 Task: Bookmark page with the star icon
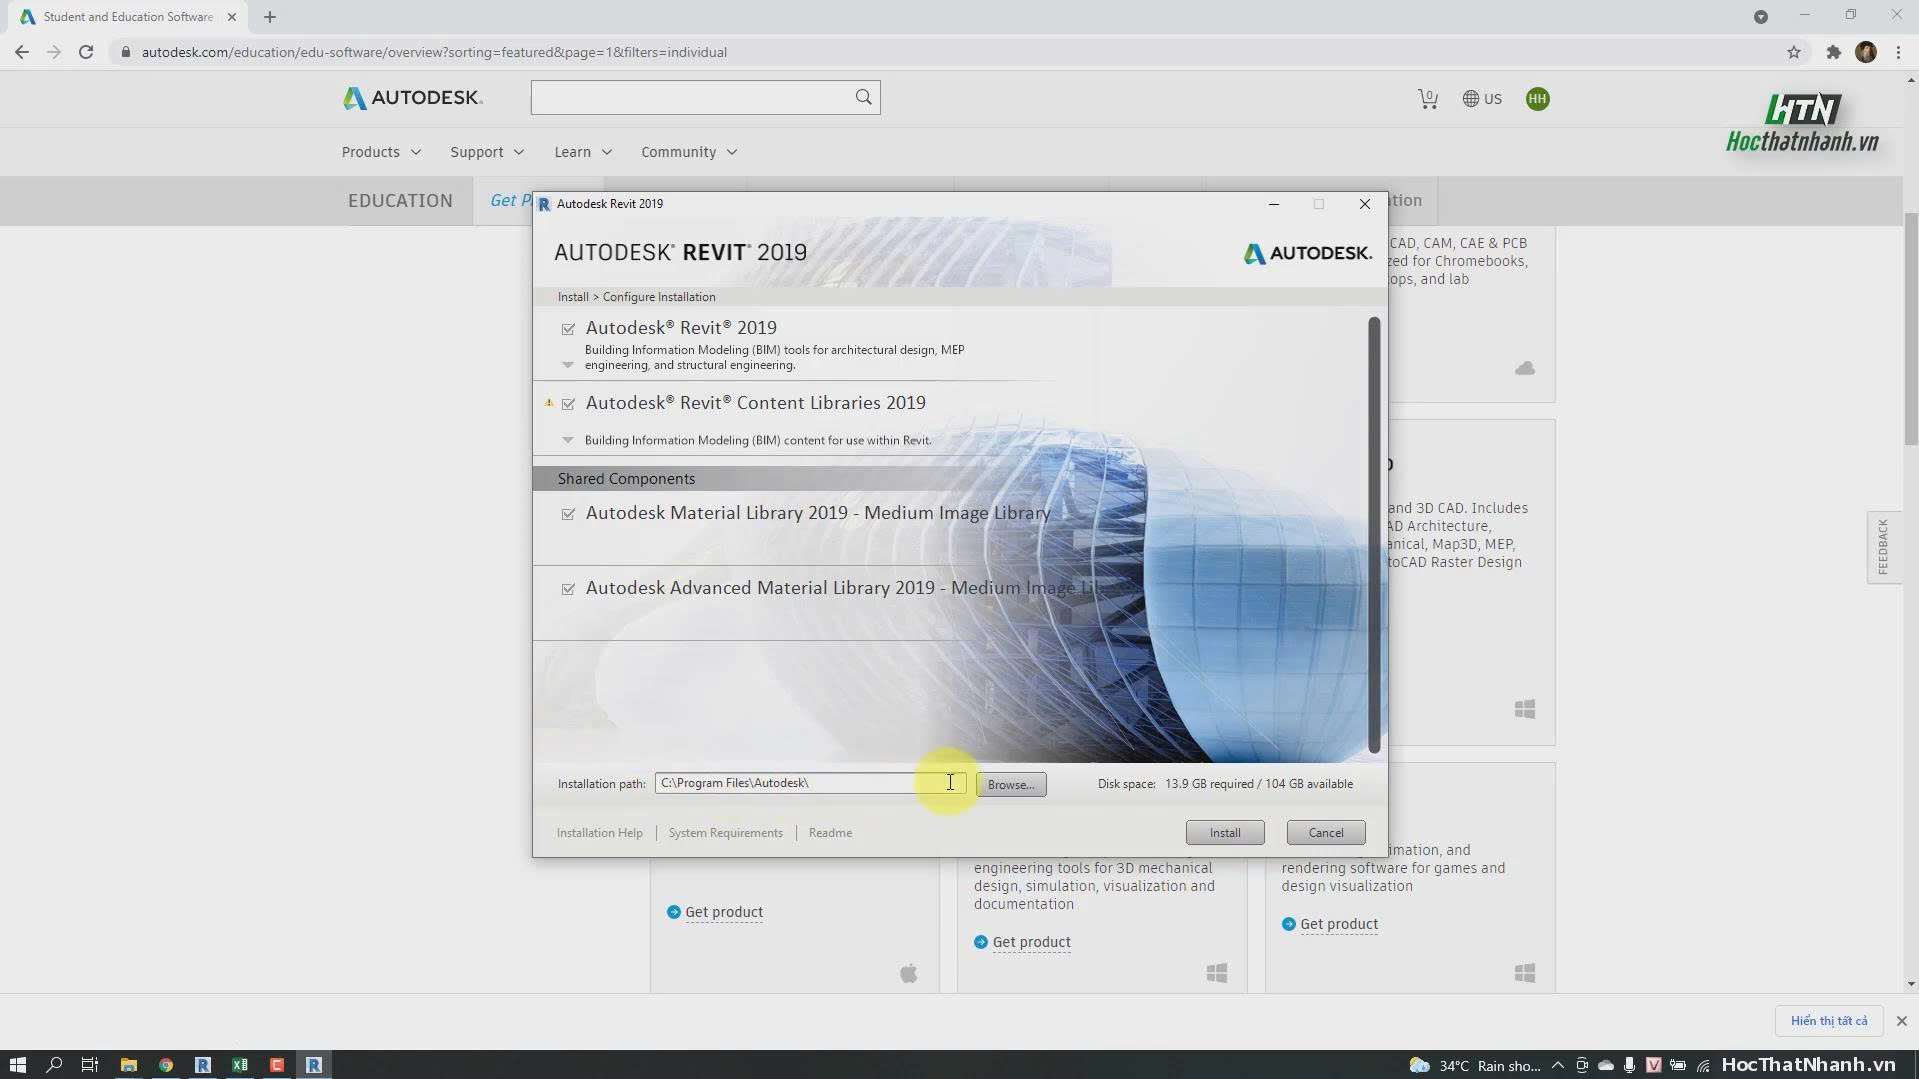(1793, 52)
